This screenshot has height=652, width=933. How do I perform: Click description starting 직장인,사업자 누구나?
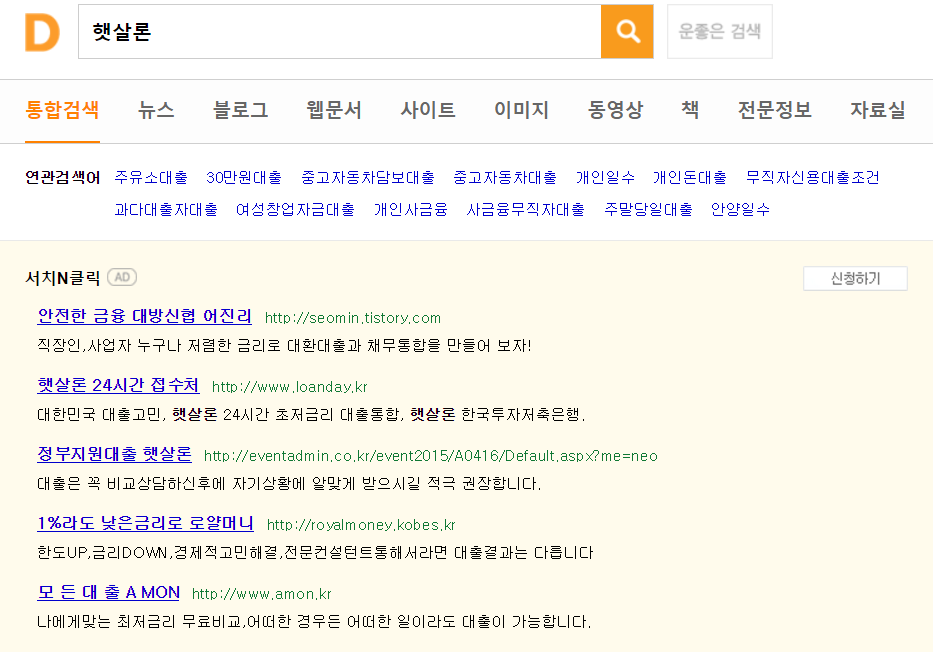pos(284,346)
